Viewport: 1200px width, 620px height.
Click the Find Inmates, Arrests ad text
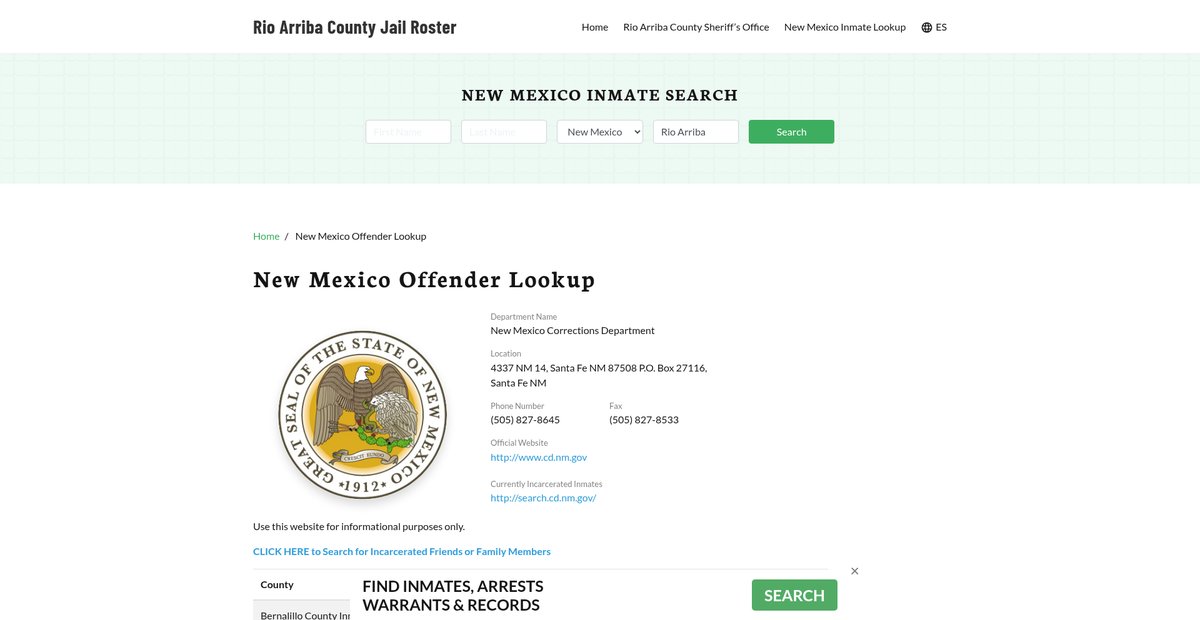[x=453, y=596]
